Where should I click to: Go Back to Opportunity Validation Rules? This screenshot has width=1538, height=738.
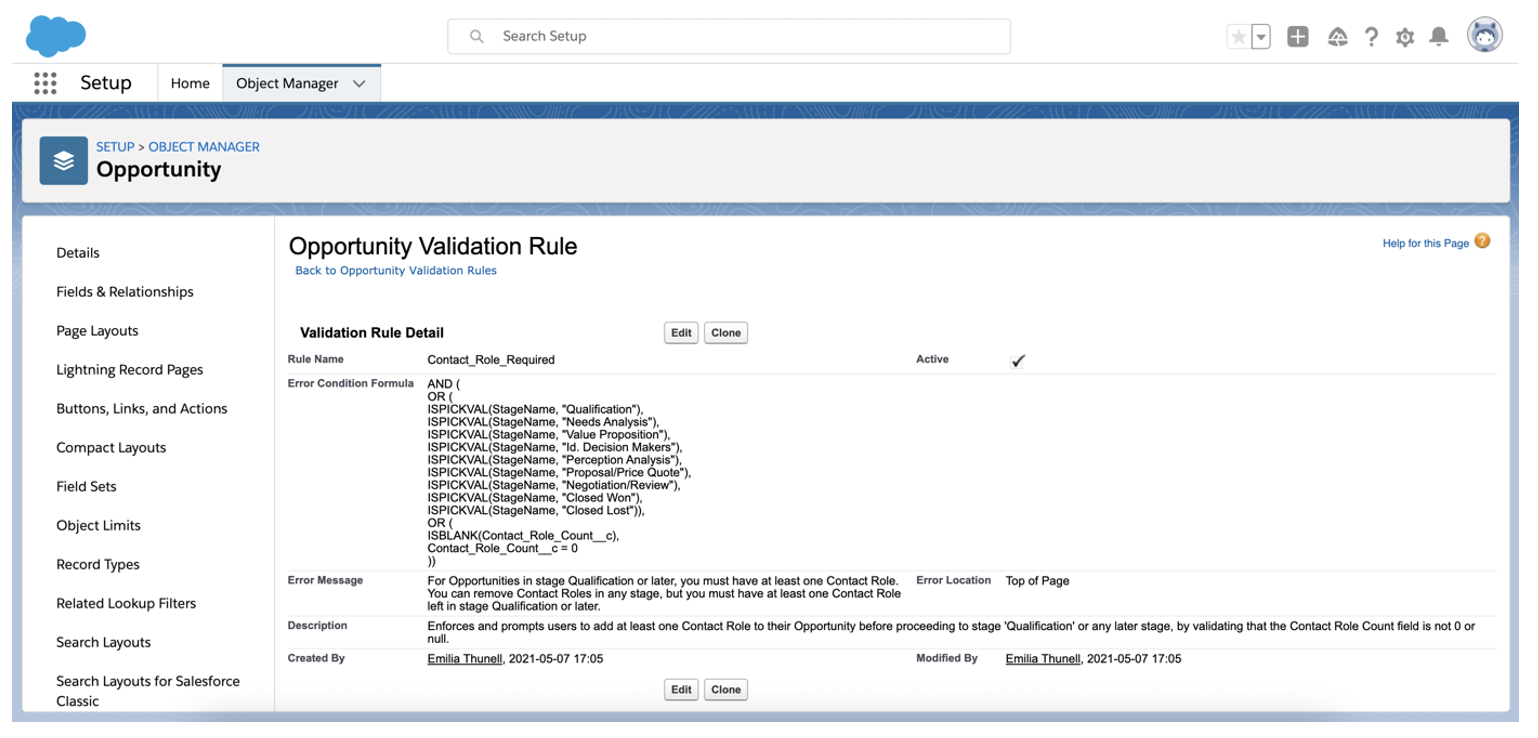(x=396, y=270)
